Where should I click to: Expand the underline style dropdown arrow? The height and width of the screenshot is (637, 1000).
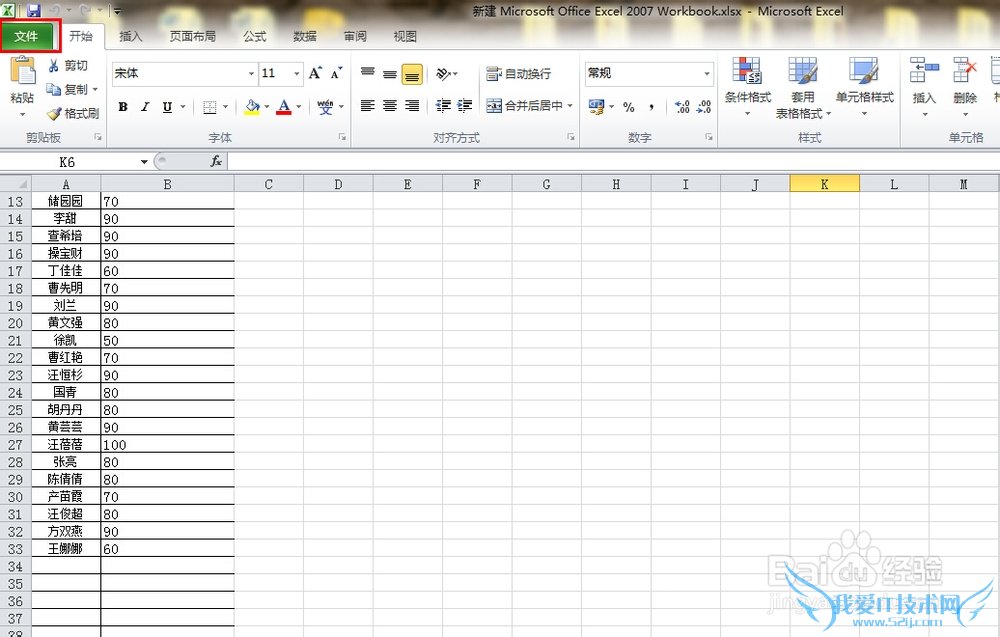(183, 107)
